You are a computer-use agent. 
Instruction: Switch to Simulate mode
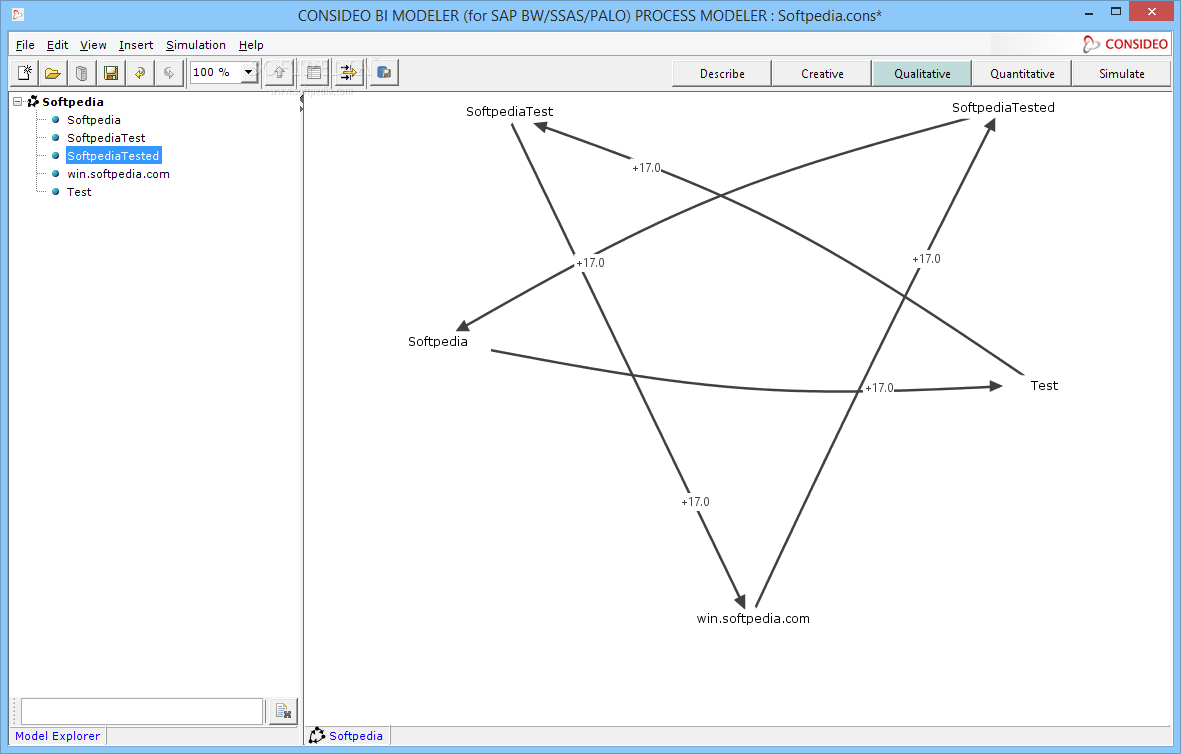[x=1121, y=74]
